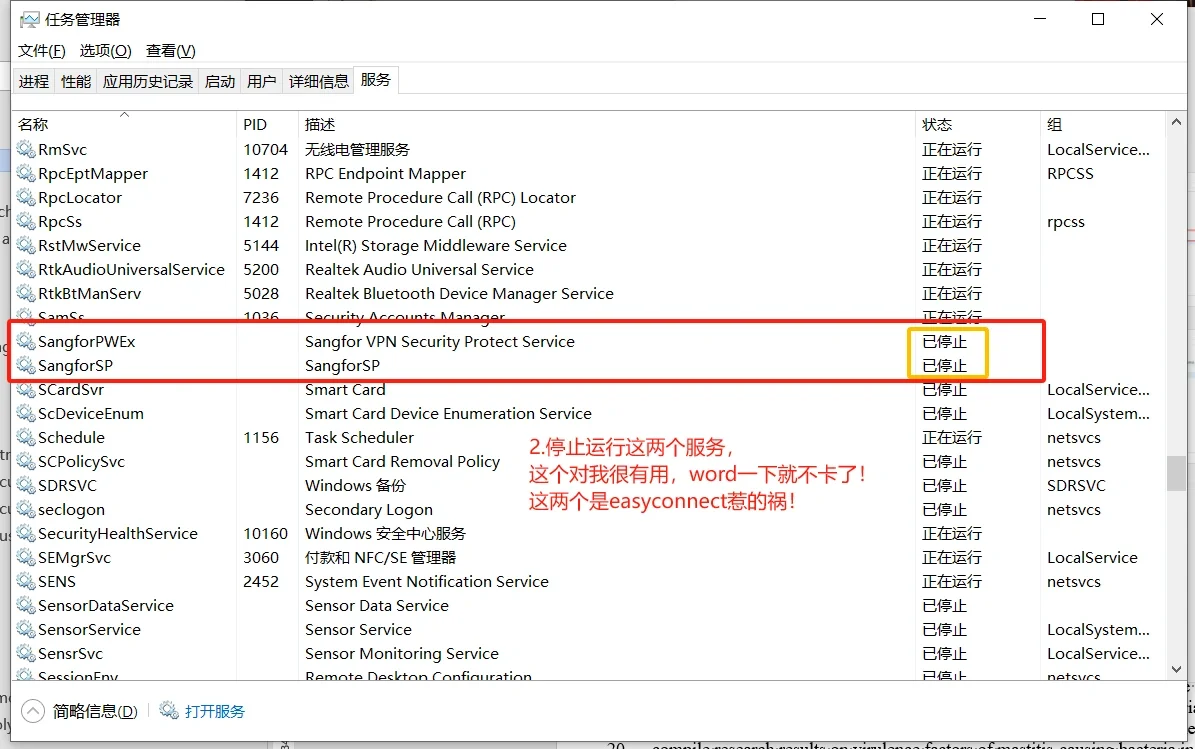
Task: Click the gear icon next to SCardSvr
Action: coord(26,389)
